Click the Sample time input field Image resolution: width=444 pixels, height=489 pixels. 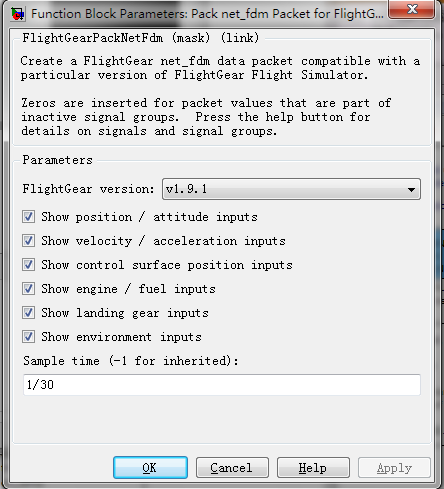(x=222, y=385)
